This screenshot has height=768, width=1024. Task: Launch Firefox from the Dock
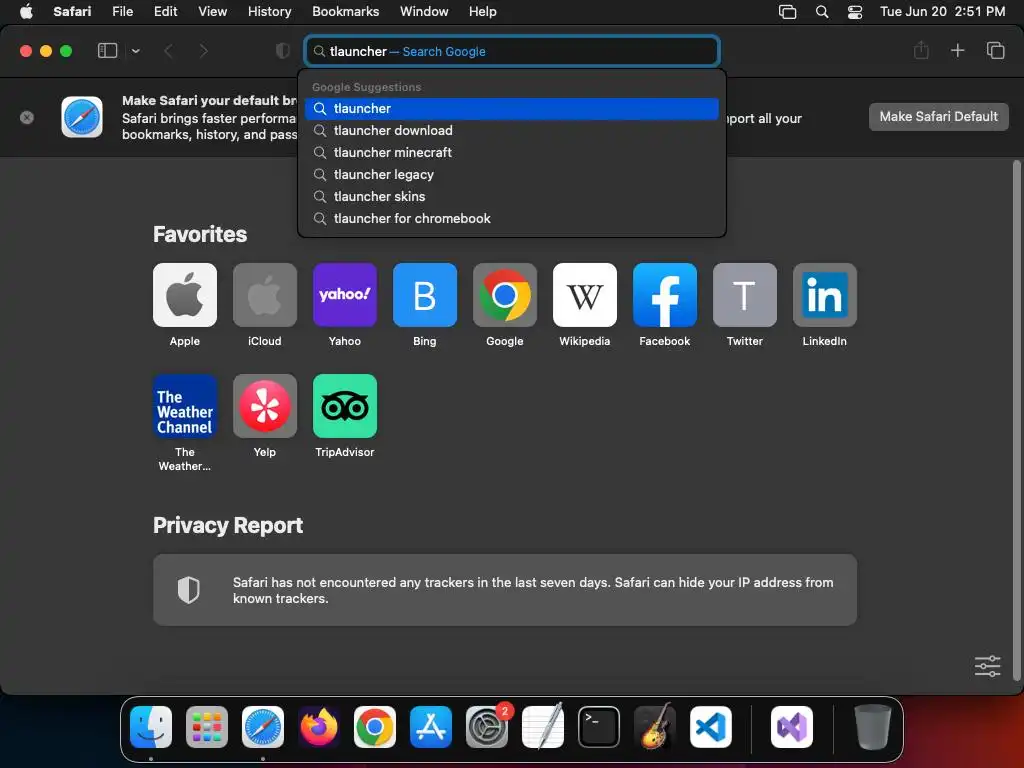319,727
